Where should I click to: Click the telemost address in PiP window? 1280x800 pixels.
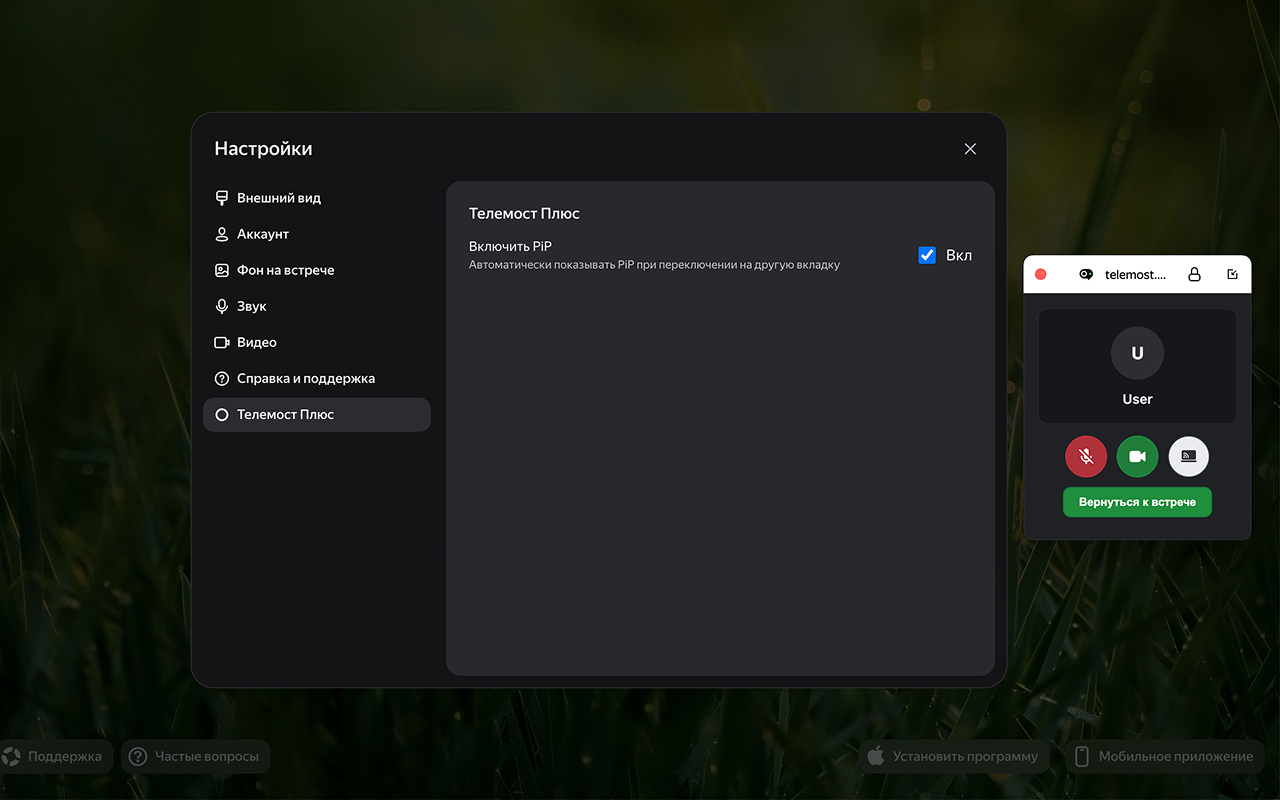[x=1136, y=274]
